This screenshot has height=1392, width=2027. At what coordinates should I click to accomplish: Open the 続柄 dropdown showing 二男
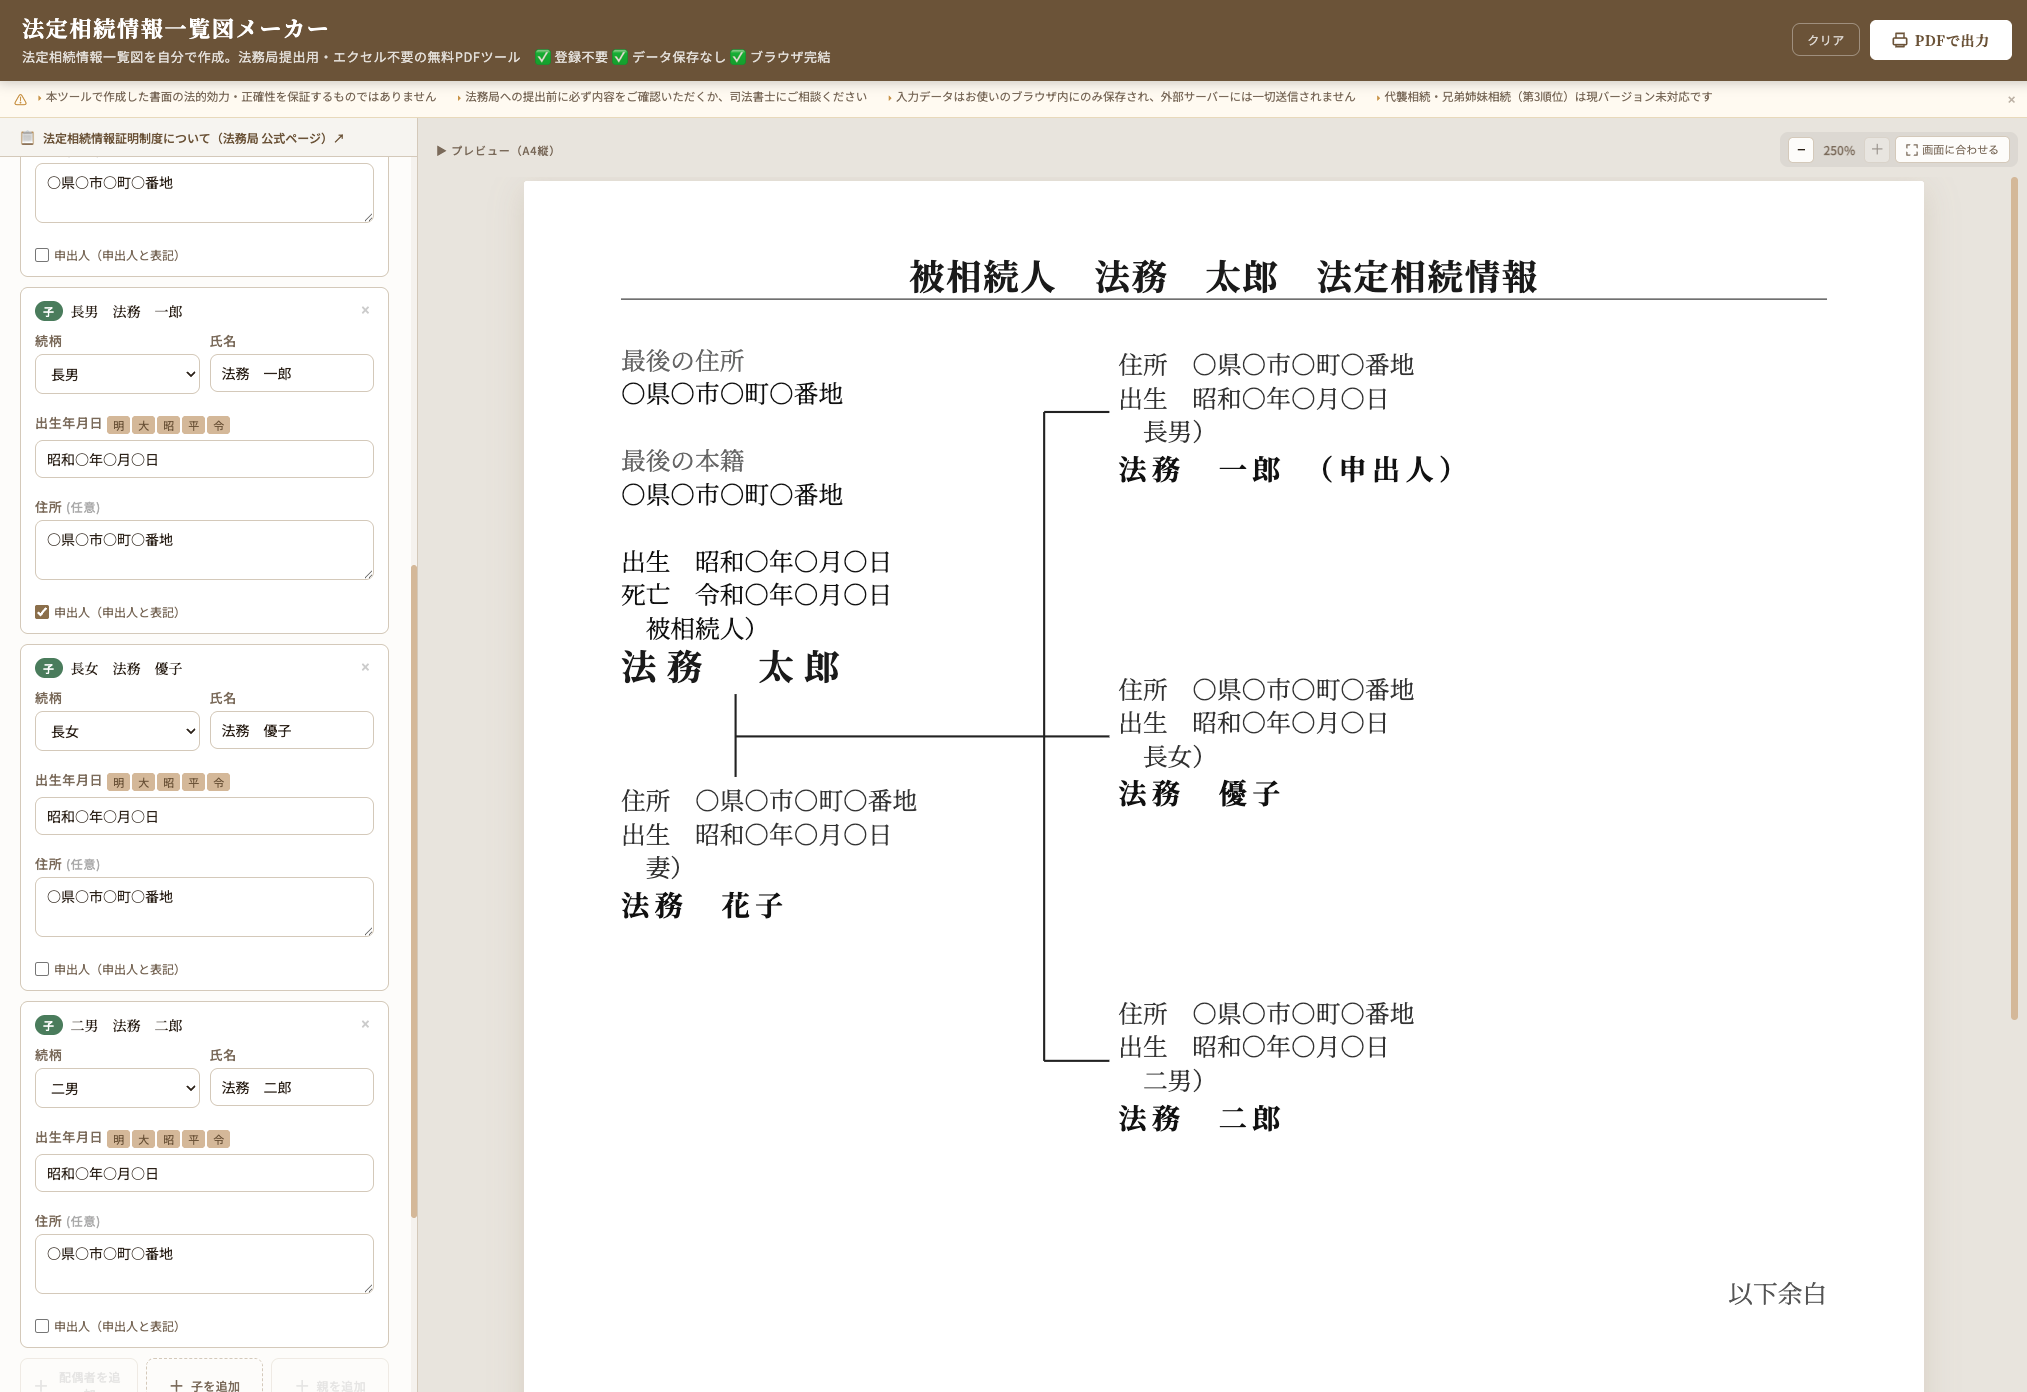pyautogui.click(x=117, y=1087)
